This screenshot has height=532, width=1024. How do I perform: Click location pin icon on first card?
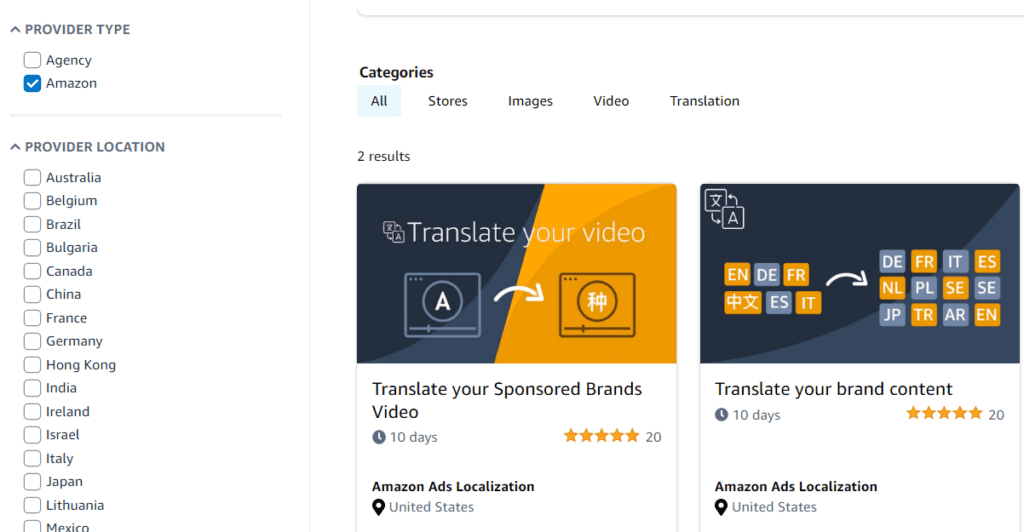(x=378, y=507)
